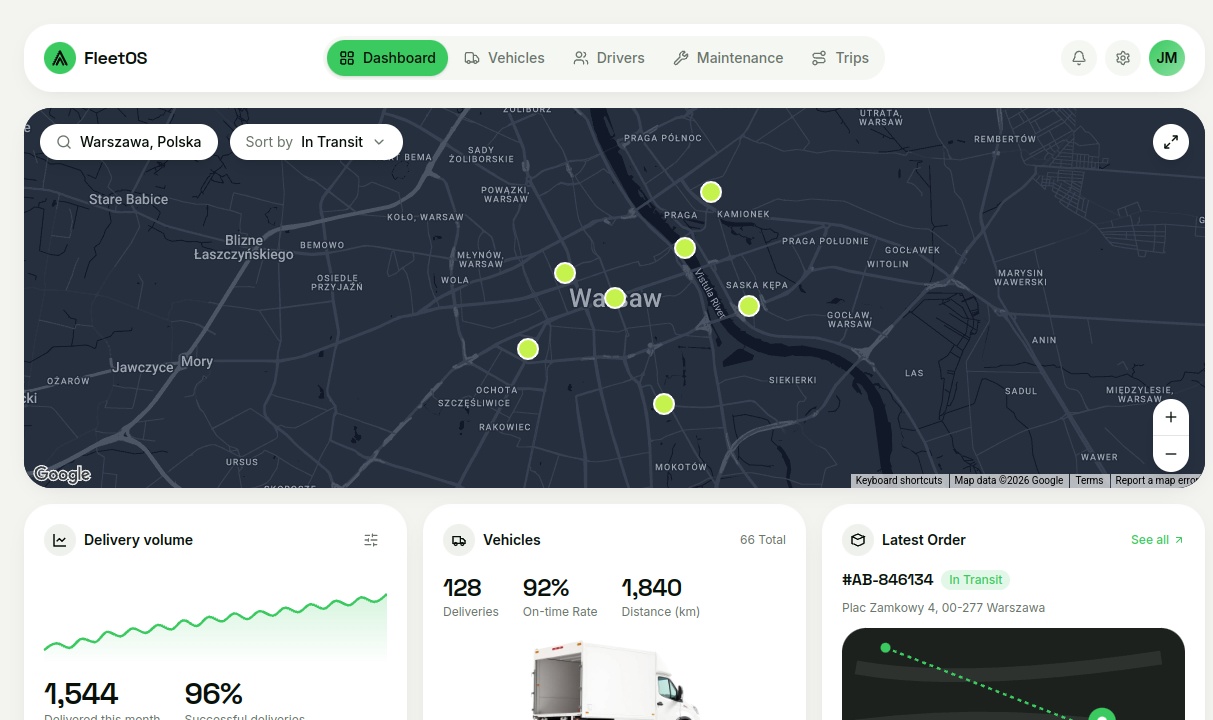The width and height of the screenshot is (1213, 720).
Task: Click the 1,840 Distance (km) stat
Action: [x=661, y=597]
